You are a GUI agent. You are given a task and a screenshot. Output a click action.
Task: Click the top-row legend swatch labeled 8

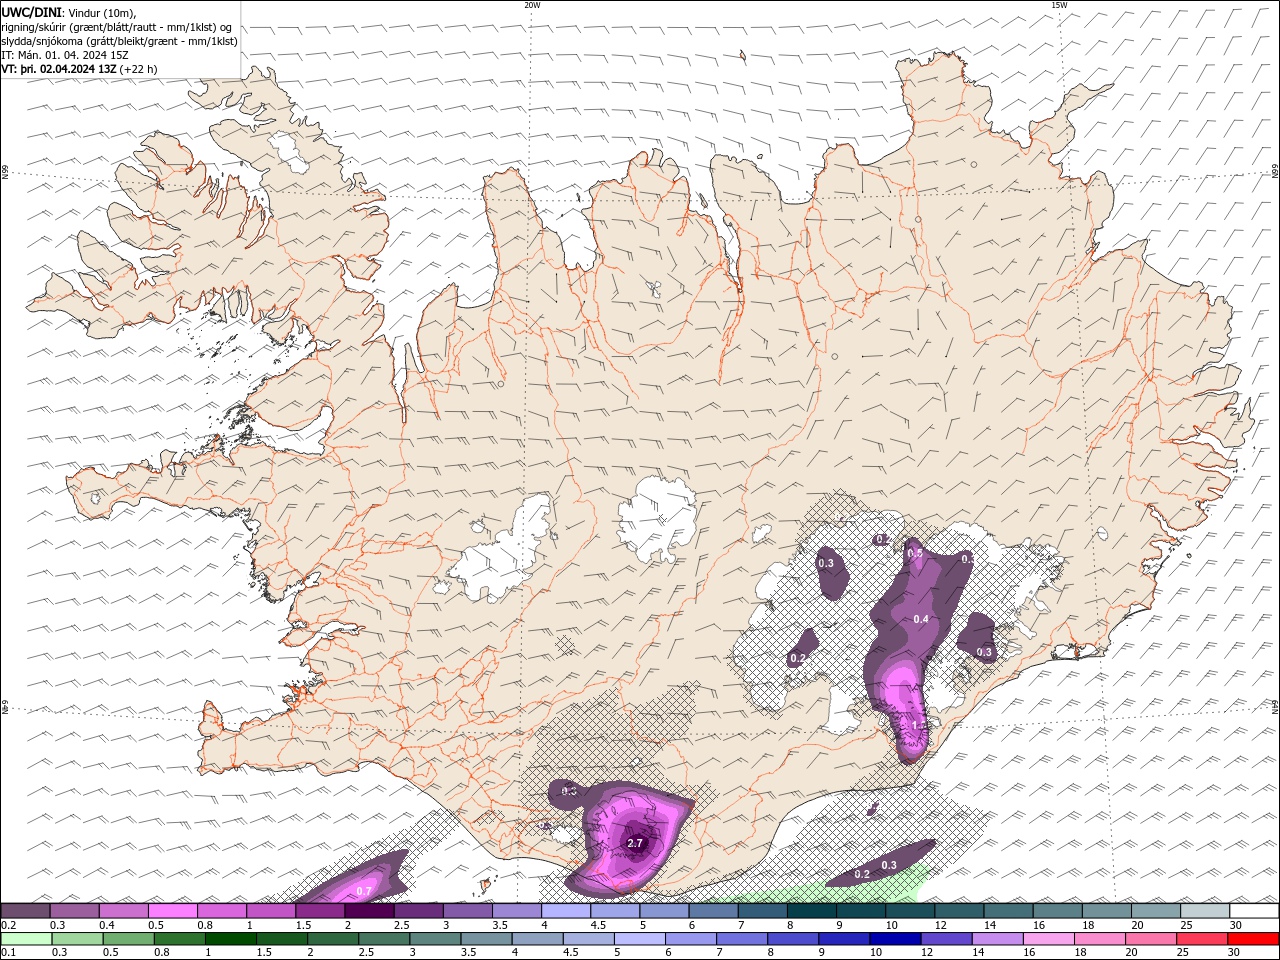(812, 911)
